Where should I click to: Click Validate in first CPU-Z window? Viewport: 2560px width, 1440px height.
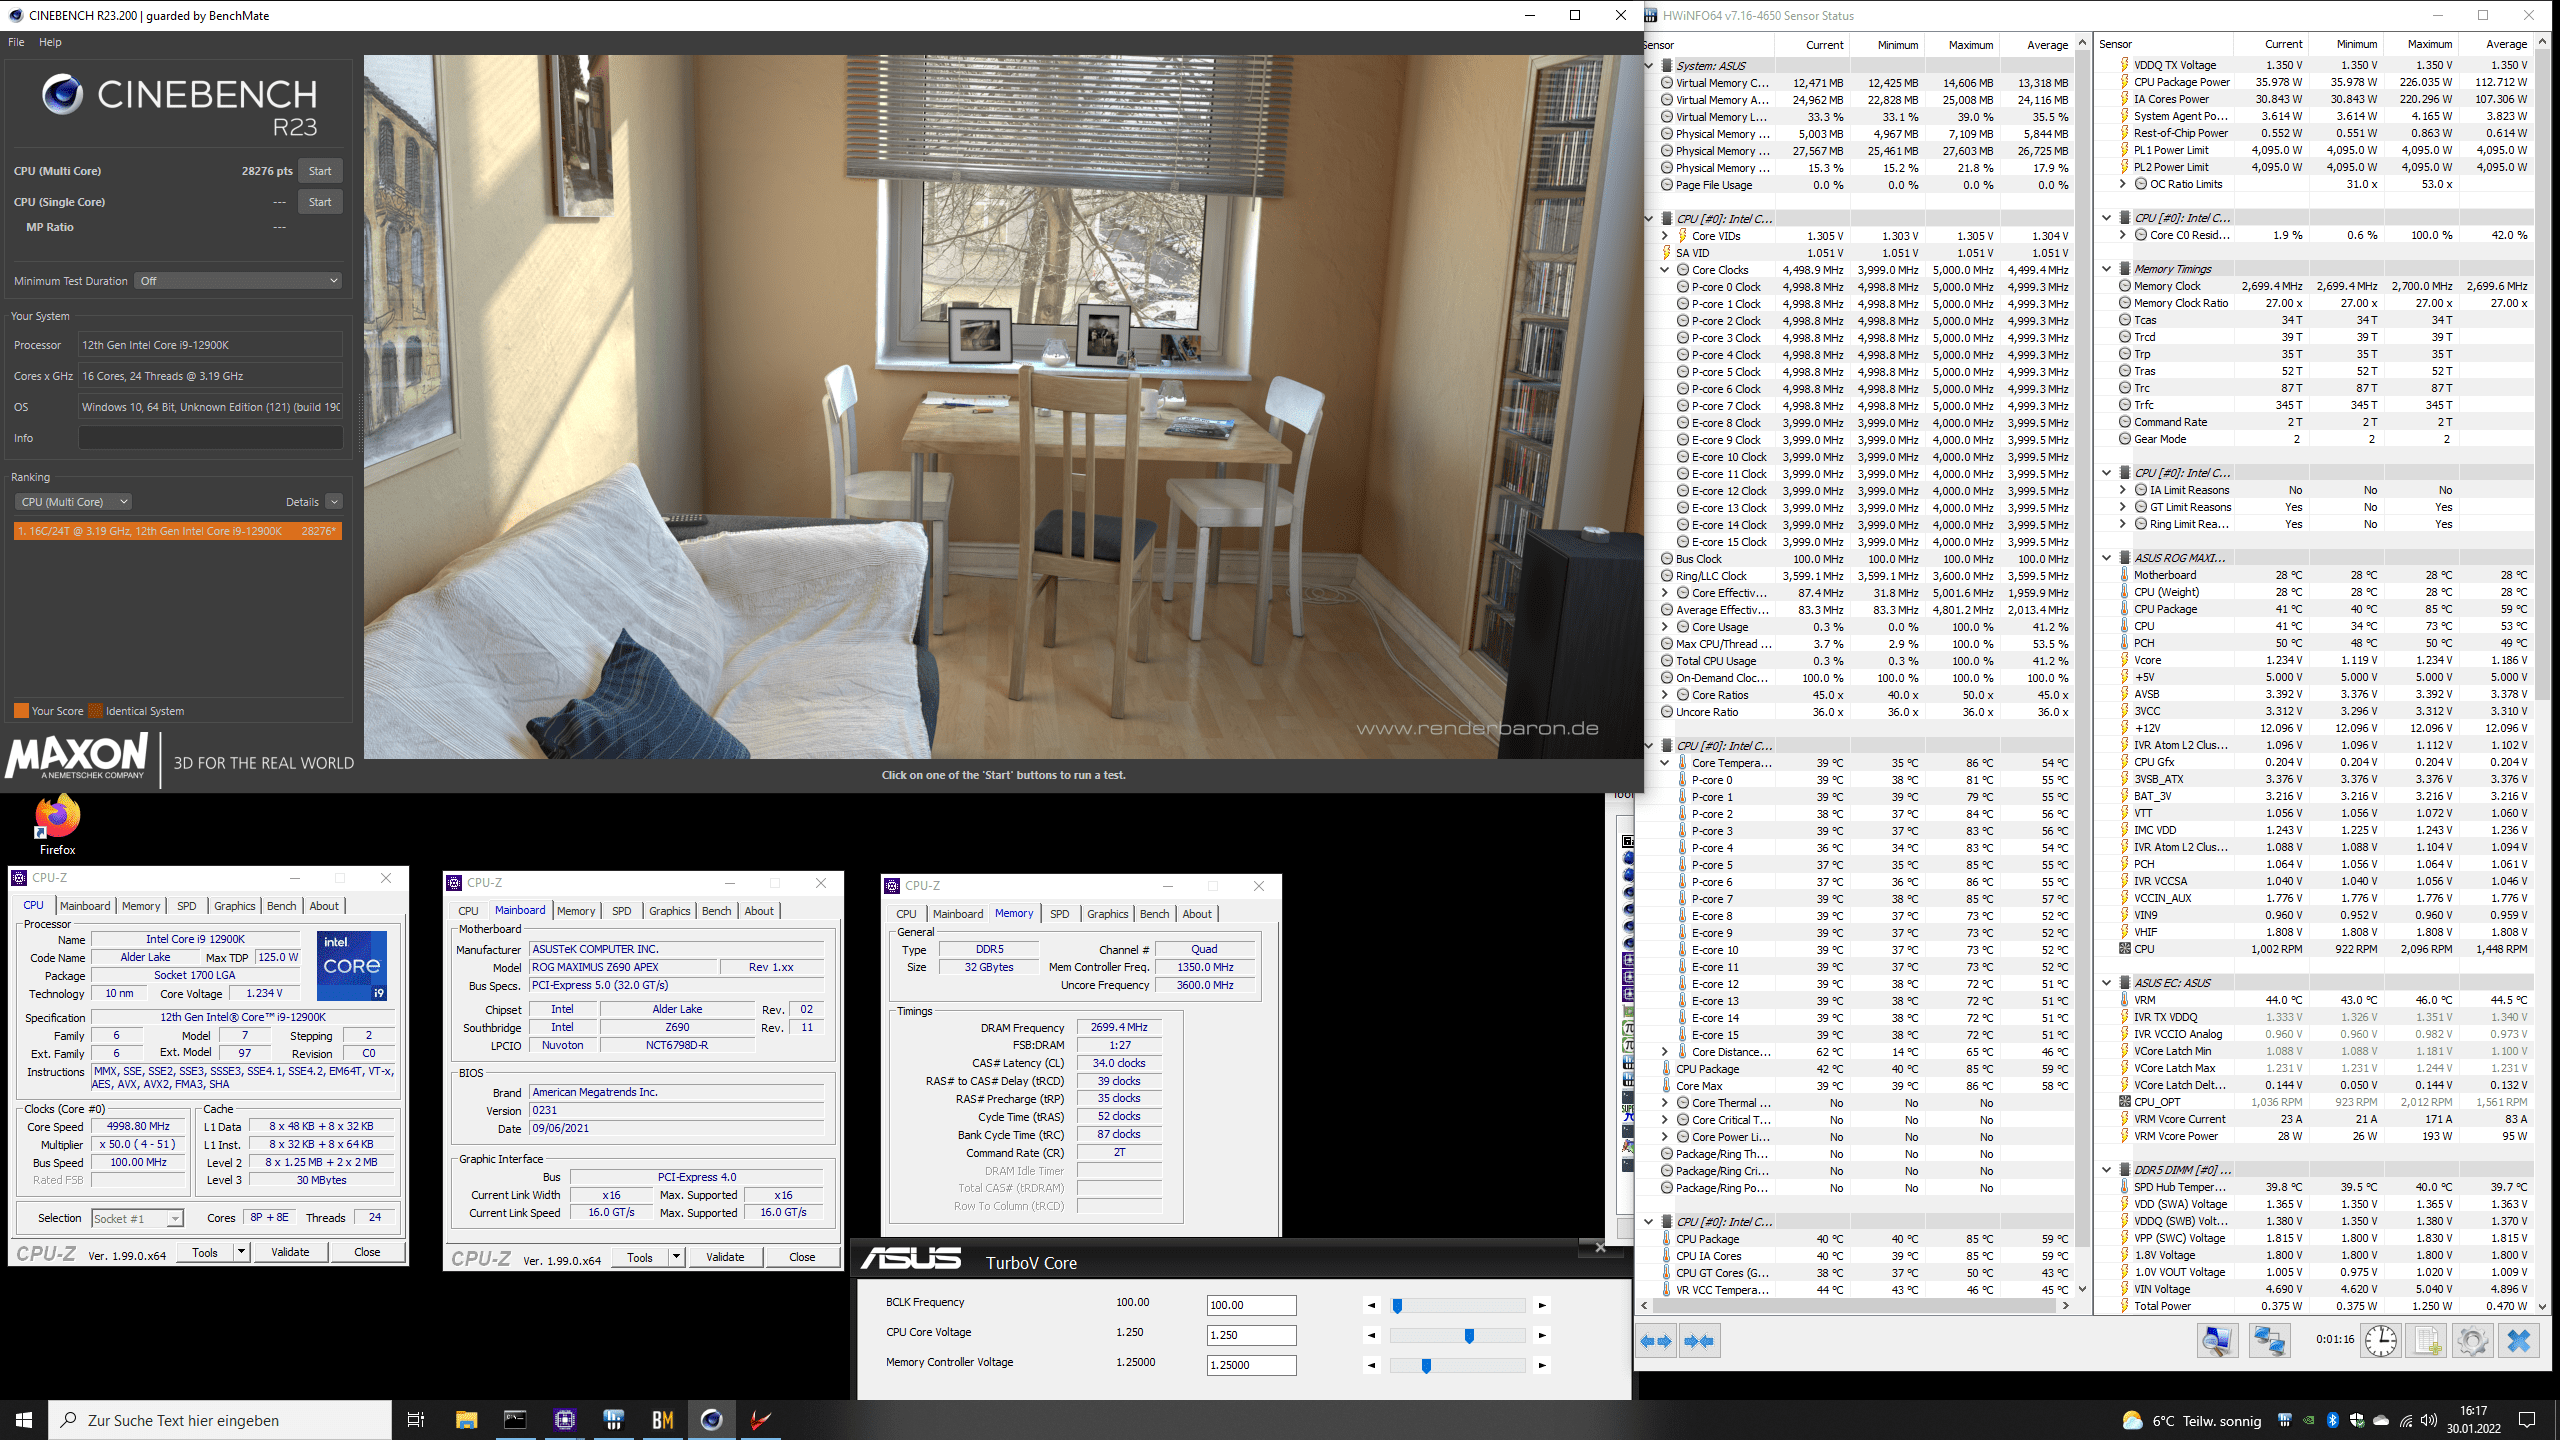[x=290, y=1252]
